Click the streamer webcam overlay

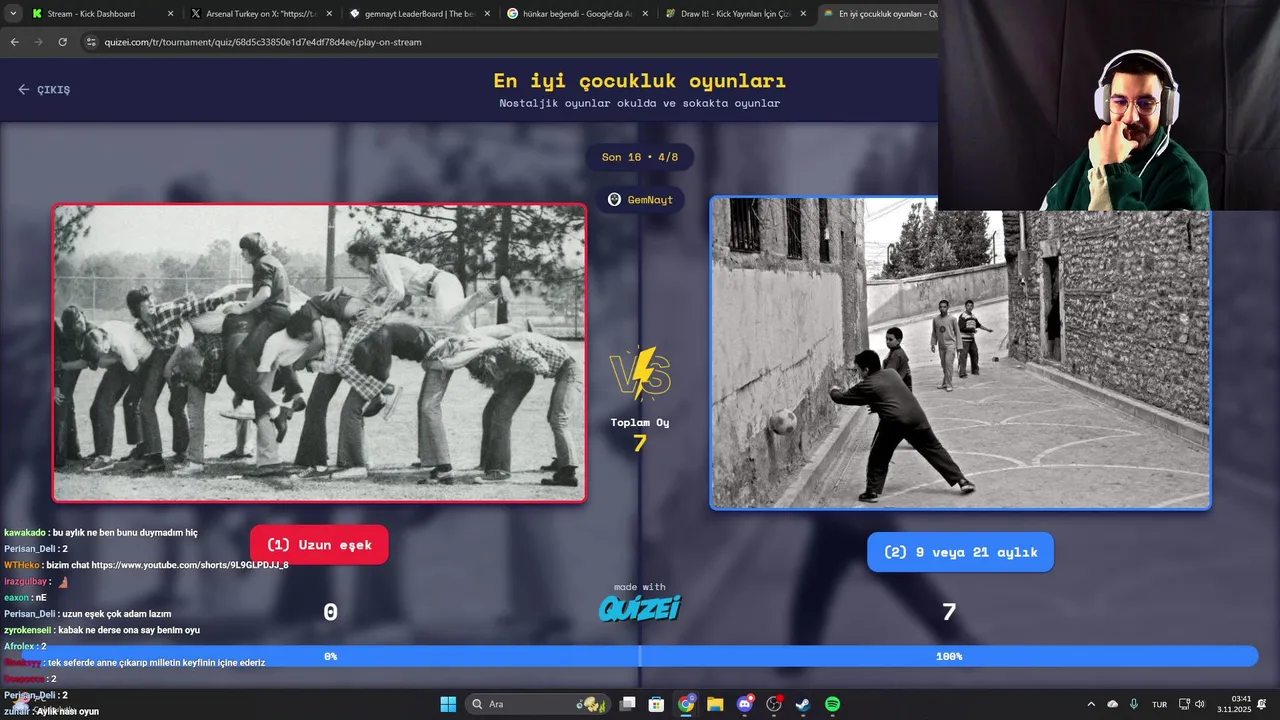[1109, 105]
